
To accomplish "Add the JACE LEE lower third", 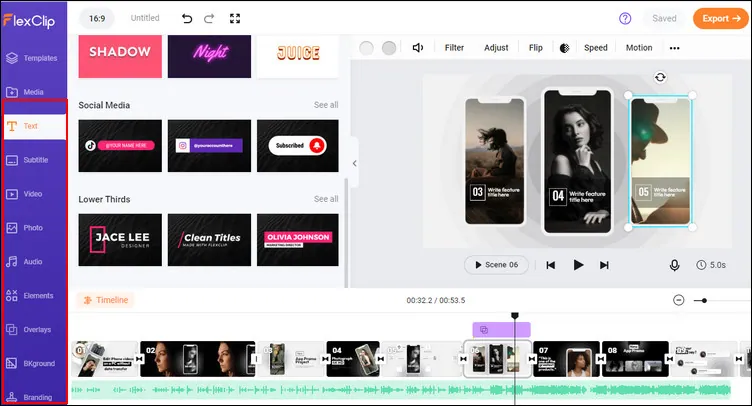I will [x=120, y=240].
